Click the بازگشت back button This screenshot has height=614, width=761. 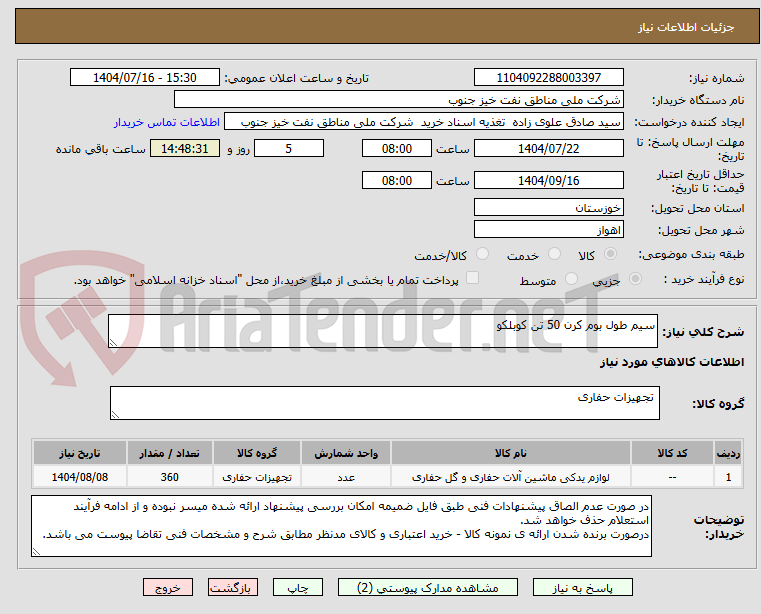coord(233,587)
